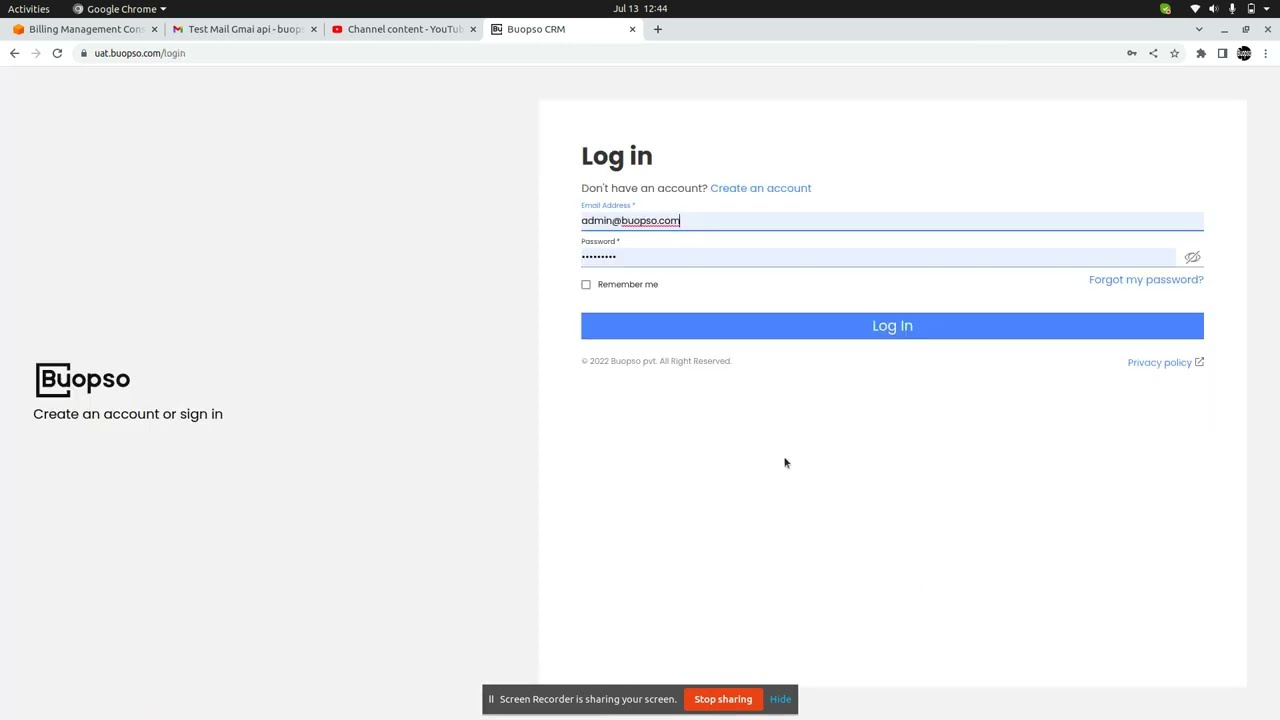Close the Billing Management Console tab
Image resolution: width=1280 pixels, height=720 pixels.
click(x=154, y=29)
